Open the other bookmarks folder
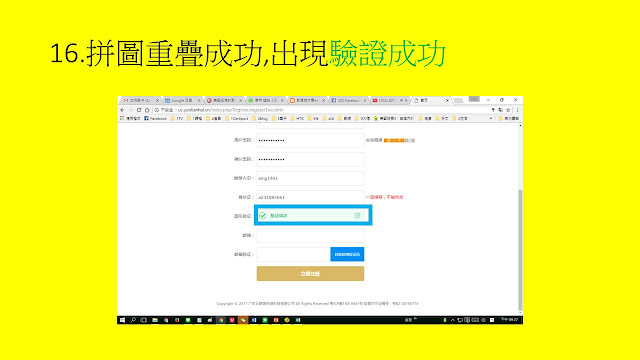The width and height of the screenshot is (640, 360). click(x=509, y=118)
